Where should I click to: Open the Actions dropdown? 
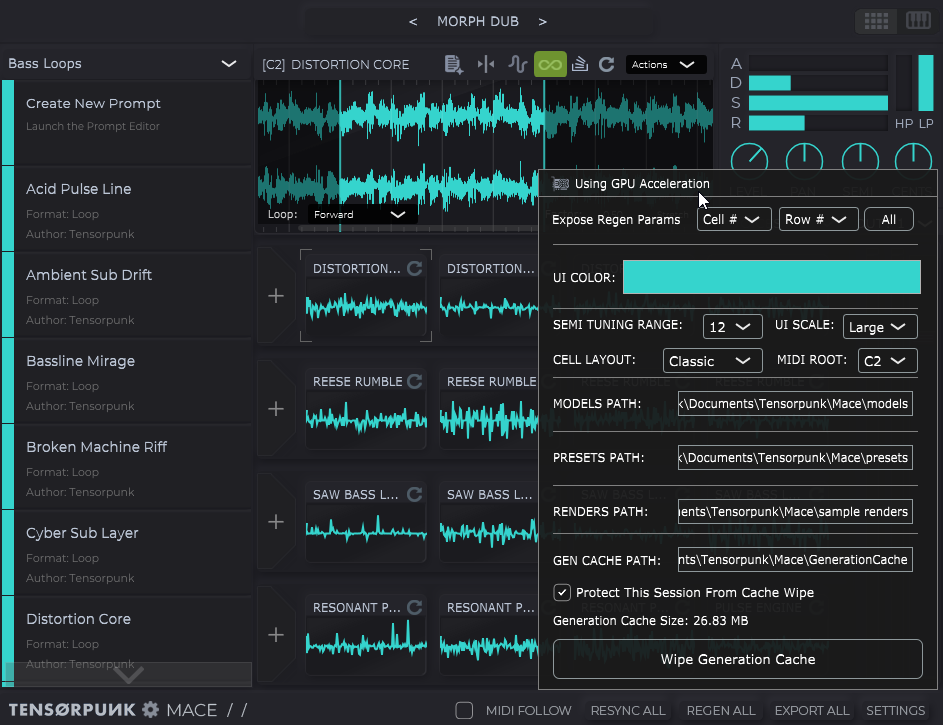[x=666, y=64]
